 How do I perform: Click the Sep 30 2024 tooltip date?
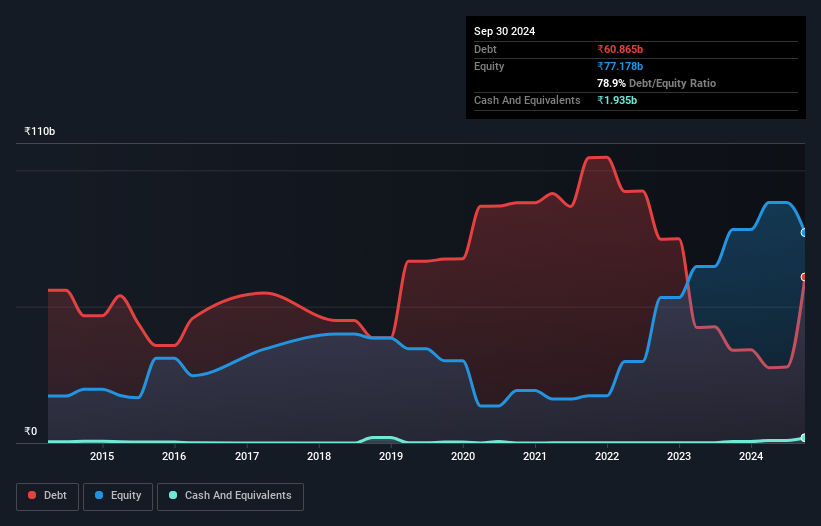(504, 31)
